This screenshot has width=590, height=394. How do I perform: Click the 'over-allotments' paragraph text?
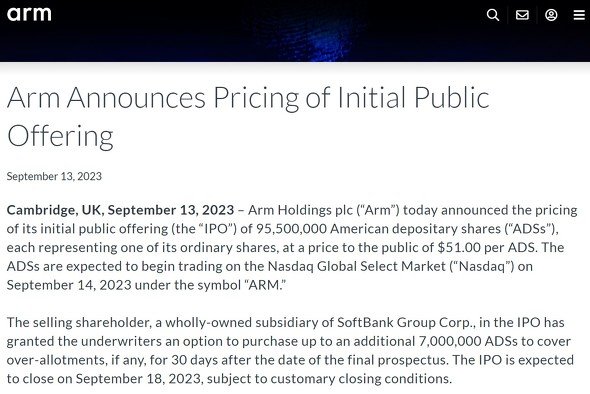pos(56,360)
